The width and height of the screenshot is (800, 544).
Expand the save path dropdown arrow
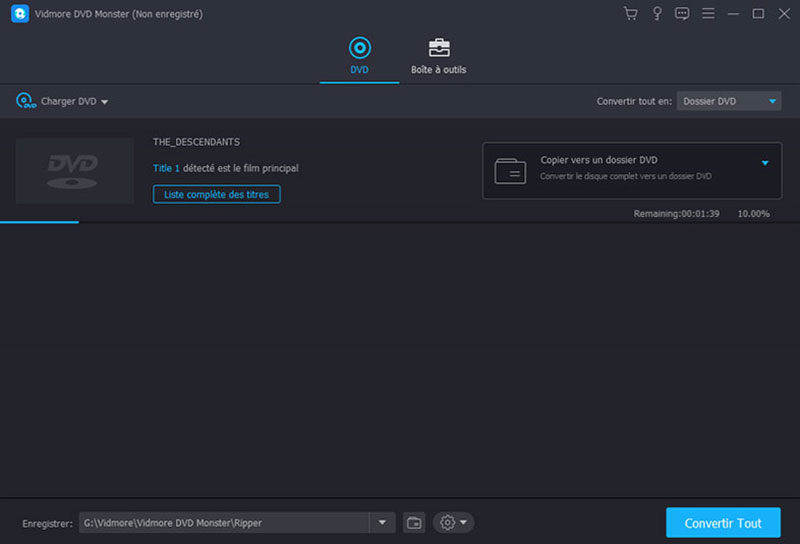pyautogui.click(x=382, y=522)
